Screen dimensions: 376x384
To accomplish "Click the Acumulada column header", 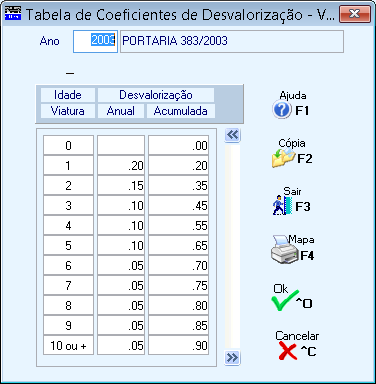I will click(x=181, y=111).
